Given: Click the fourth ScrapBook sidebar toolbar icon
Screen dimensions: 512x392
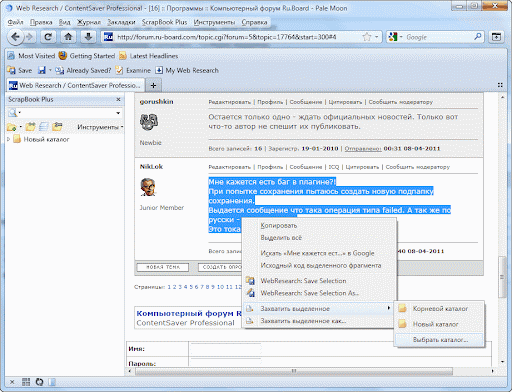Looking at the screenshot, I should (57, 127).
